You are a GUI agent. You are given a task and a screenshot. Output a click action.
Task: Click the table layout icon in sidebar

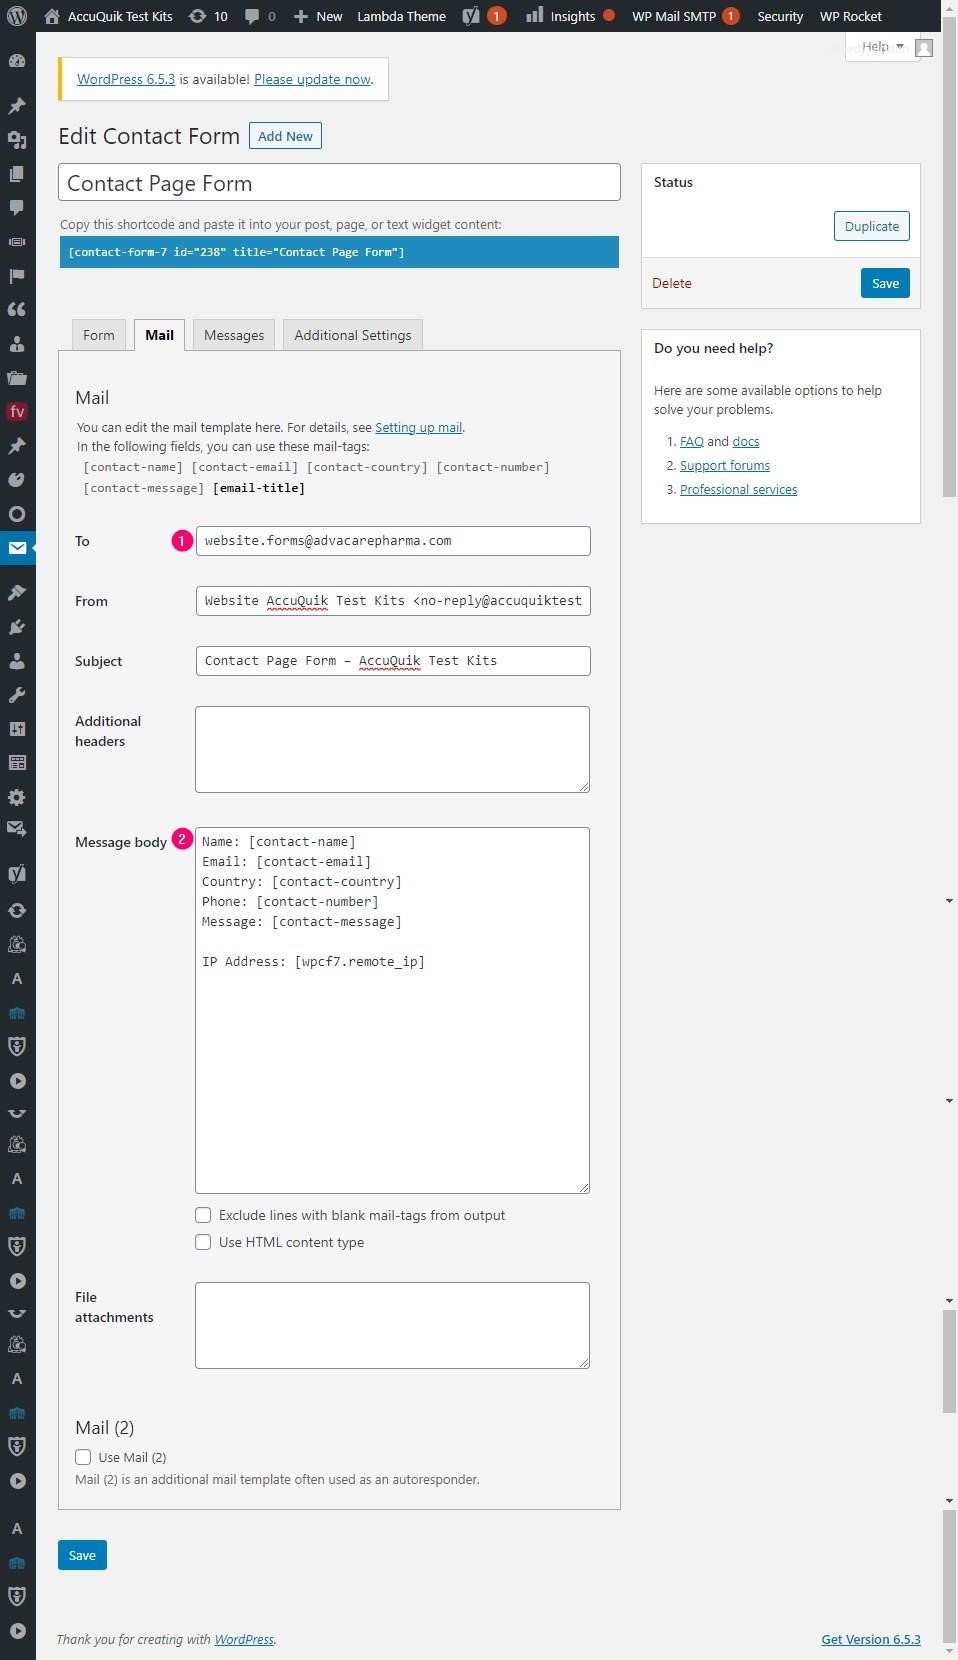click(17, 763)
